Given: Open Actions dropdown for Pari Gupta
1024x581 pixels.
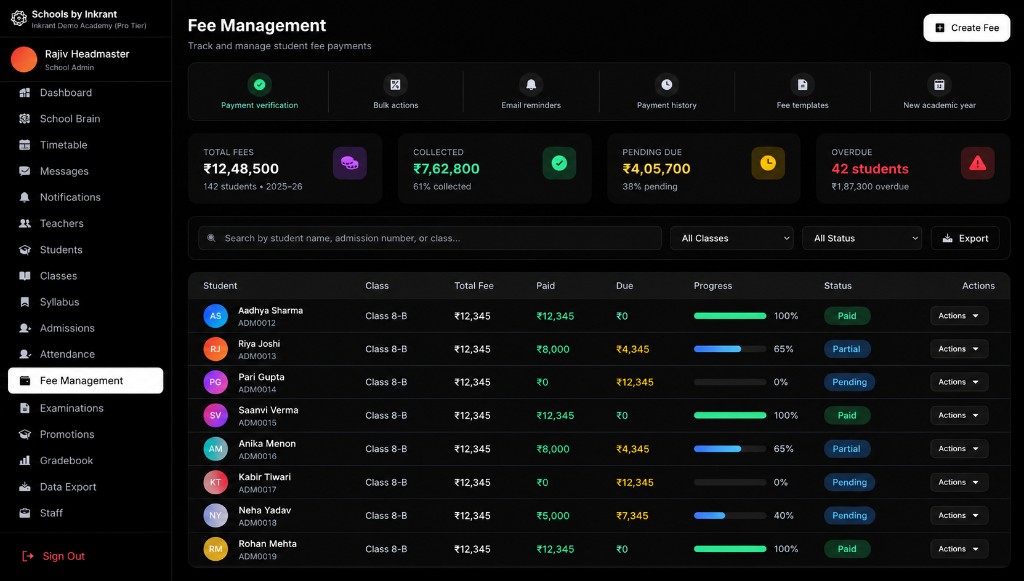Looking at the screenshot, I should (x=959, y=382).
